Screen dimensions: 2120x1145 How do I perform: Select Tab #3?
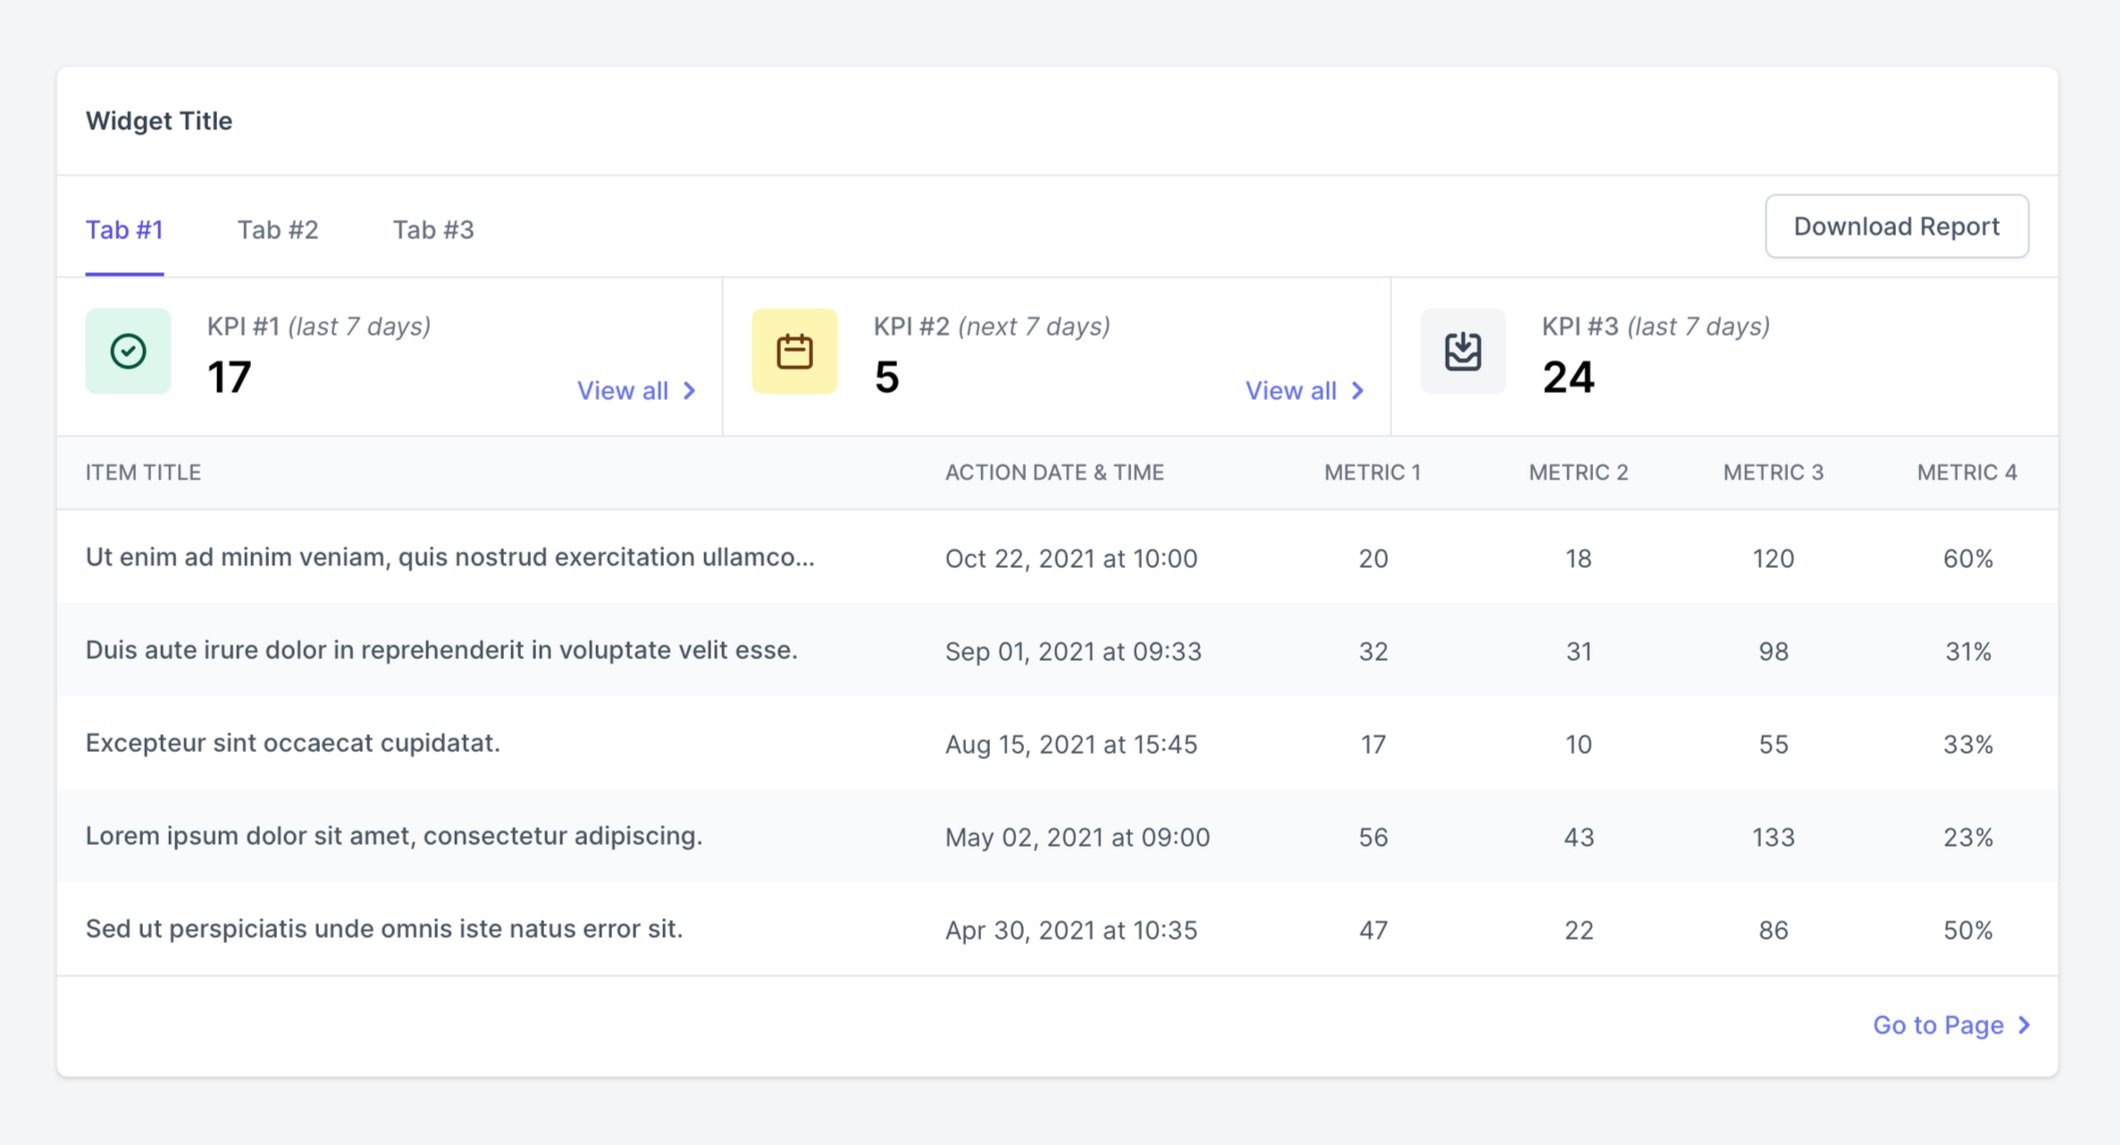(x=433, y=230)
